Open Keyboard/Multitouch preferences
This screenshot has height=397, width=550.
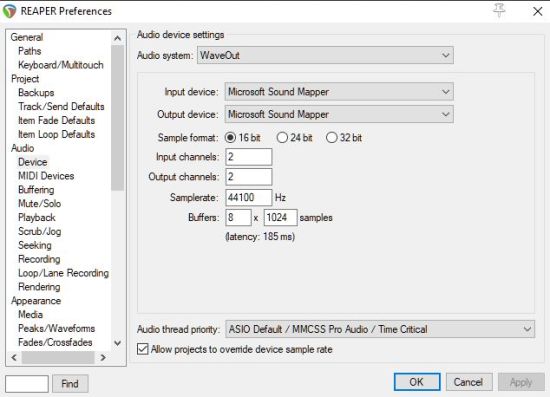61,65
